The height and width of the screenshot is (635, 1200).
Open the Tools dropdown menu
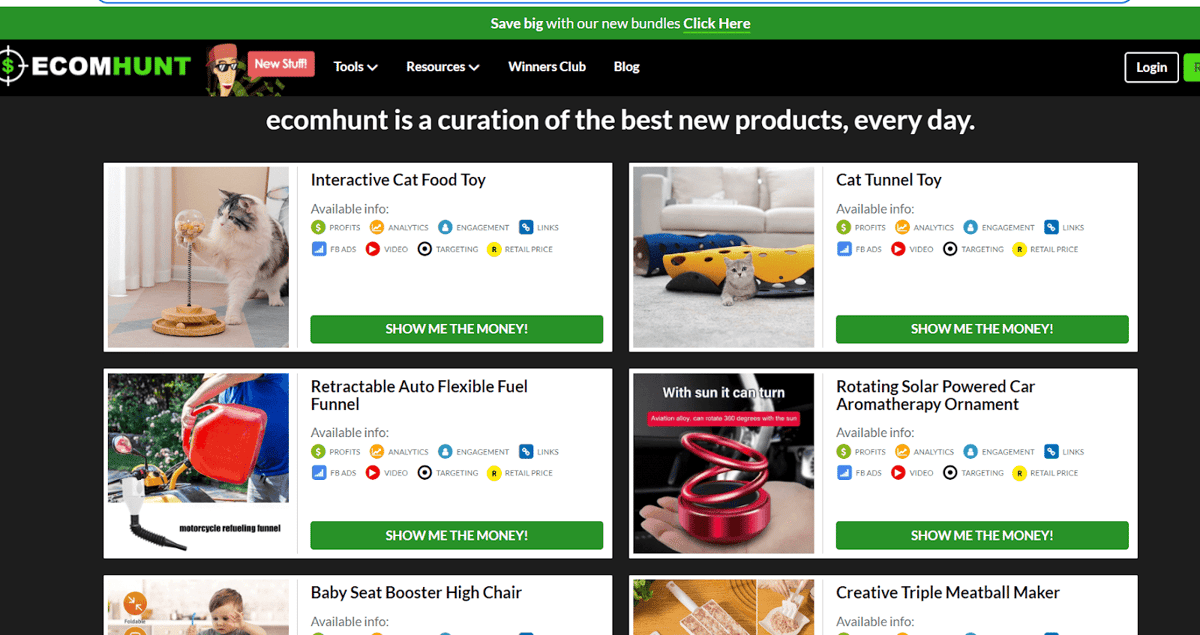(x=355, y=67)
